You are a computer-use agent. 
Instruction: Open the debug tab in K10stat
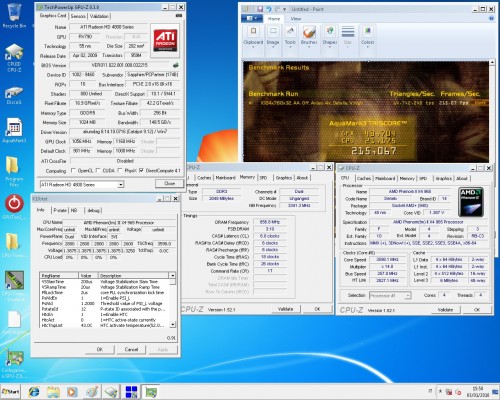pyautogui.click(x=93, y=210)
